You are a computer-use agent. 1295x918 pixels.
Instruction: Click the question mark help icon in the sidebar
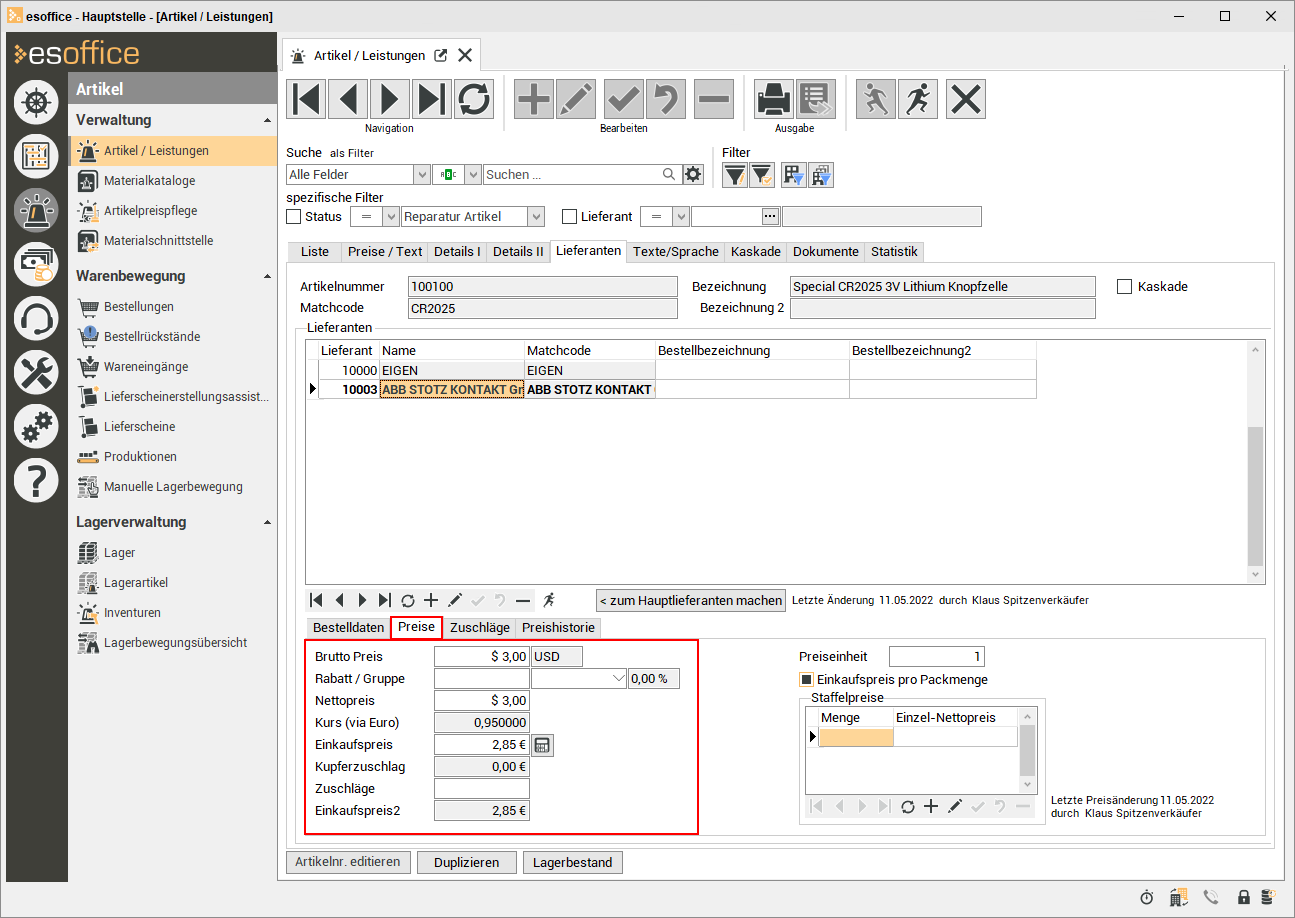[36, 482]
